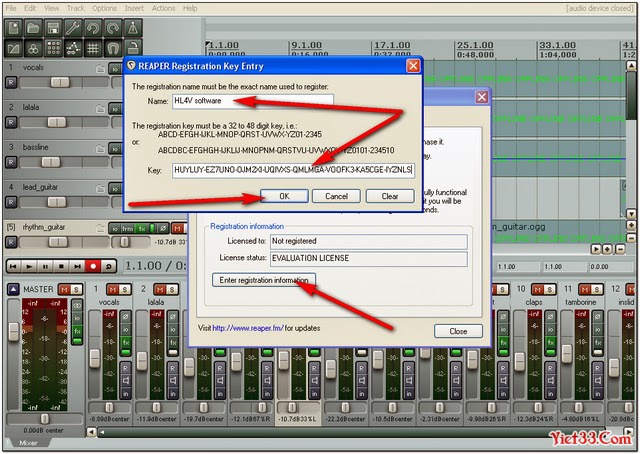Open vocals mixer strip fx button

(126, 342)
